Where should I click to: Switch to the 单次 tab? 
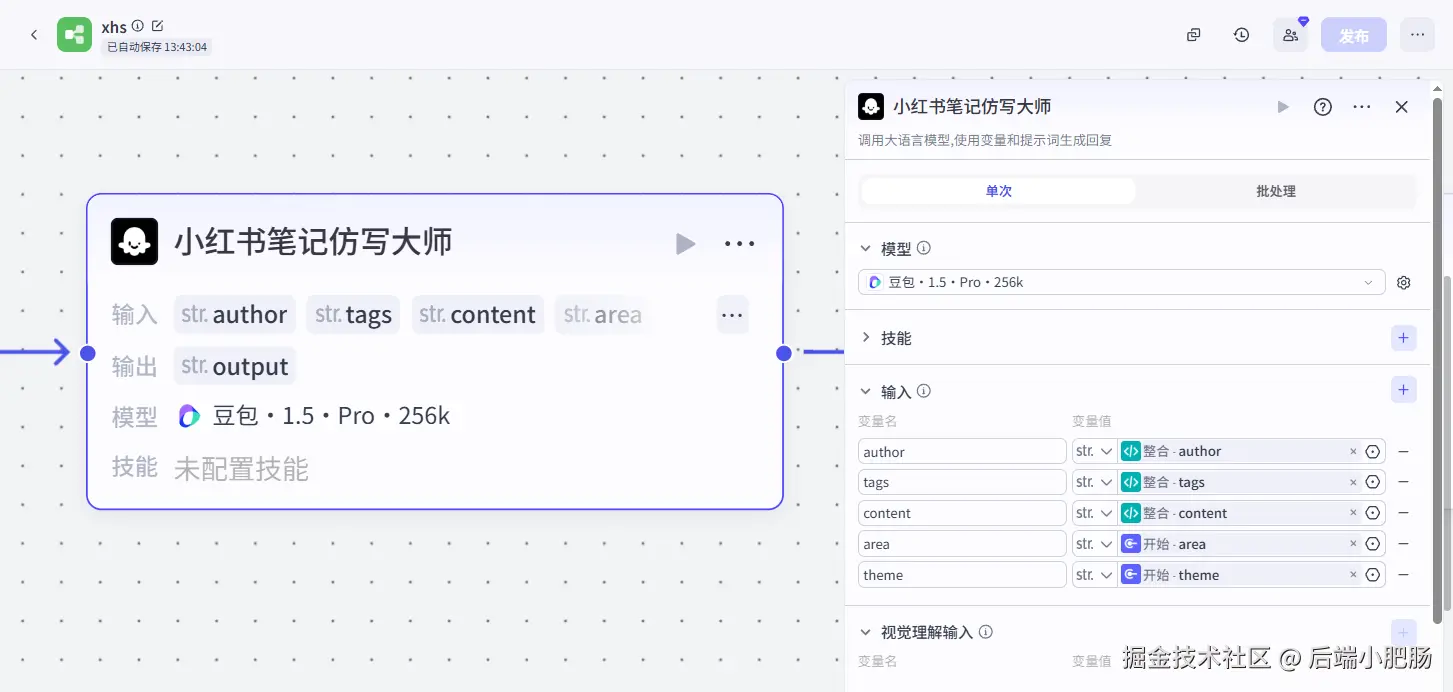(998, 191)
